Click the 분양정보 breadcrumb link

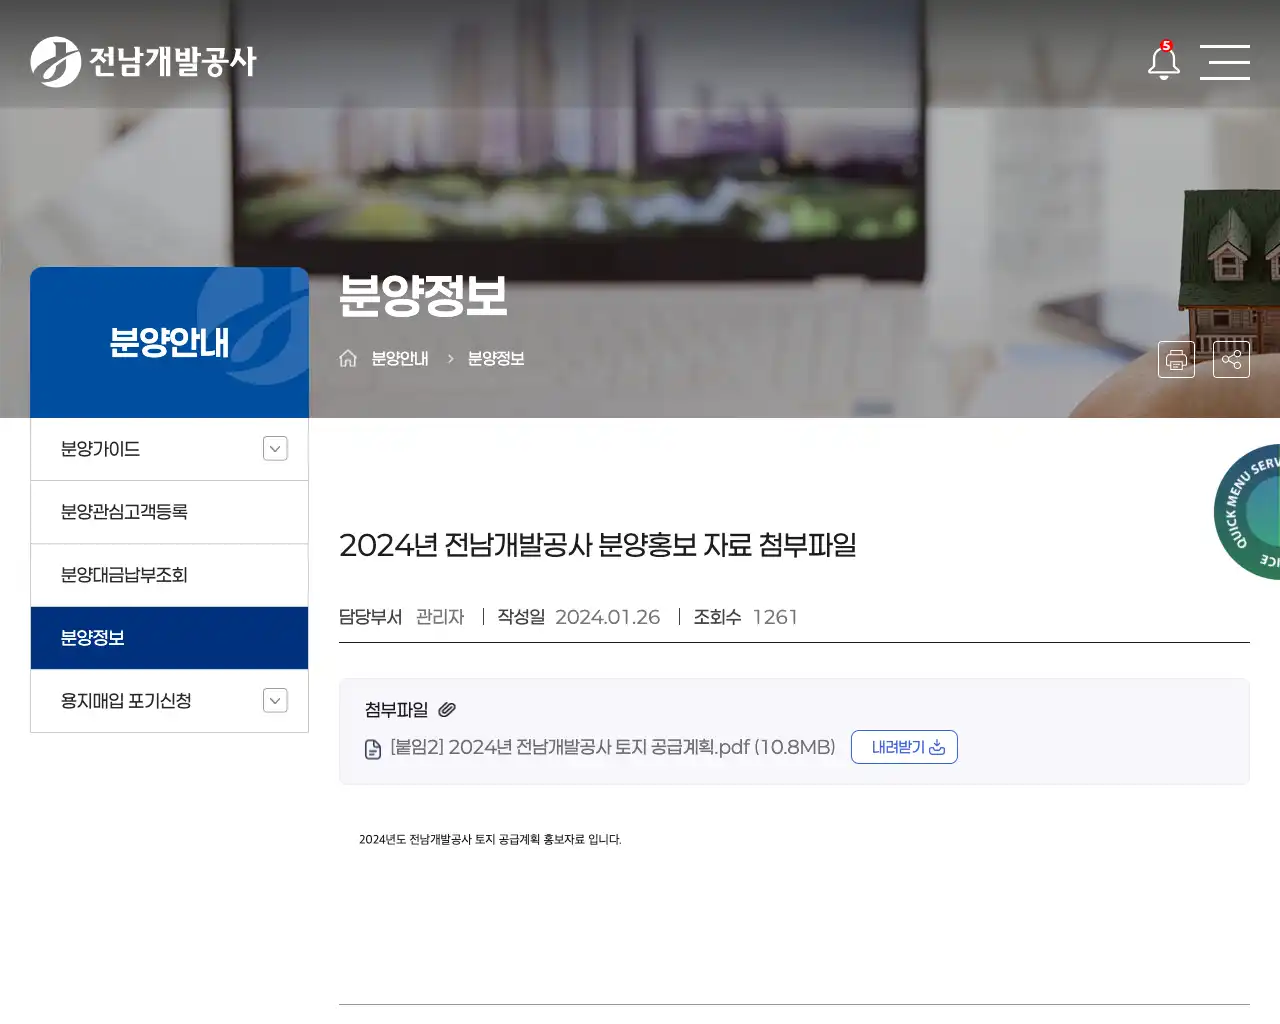pos(496,359)
